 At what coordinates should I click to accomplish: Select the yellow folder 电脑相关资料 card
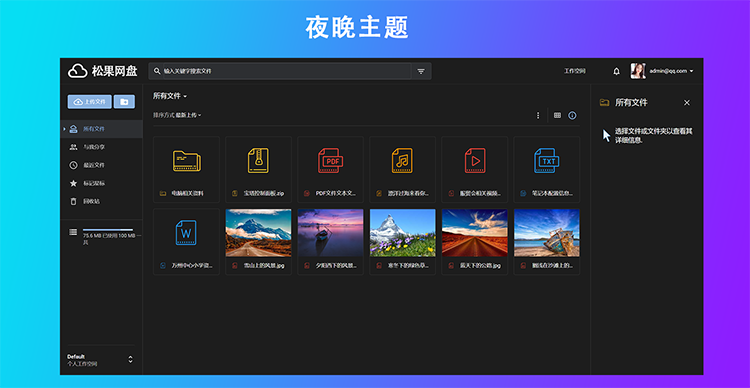coord(187,169)
